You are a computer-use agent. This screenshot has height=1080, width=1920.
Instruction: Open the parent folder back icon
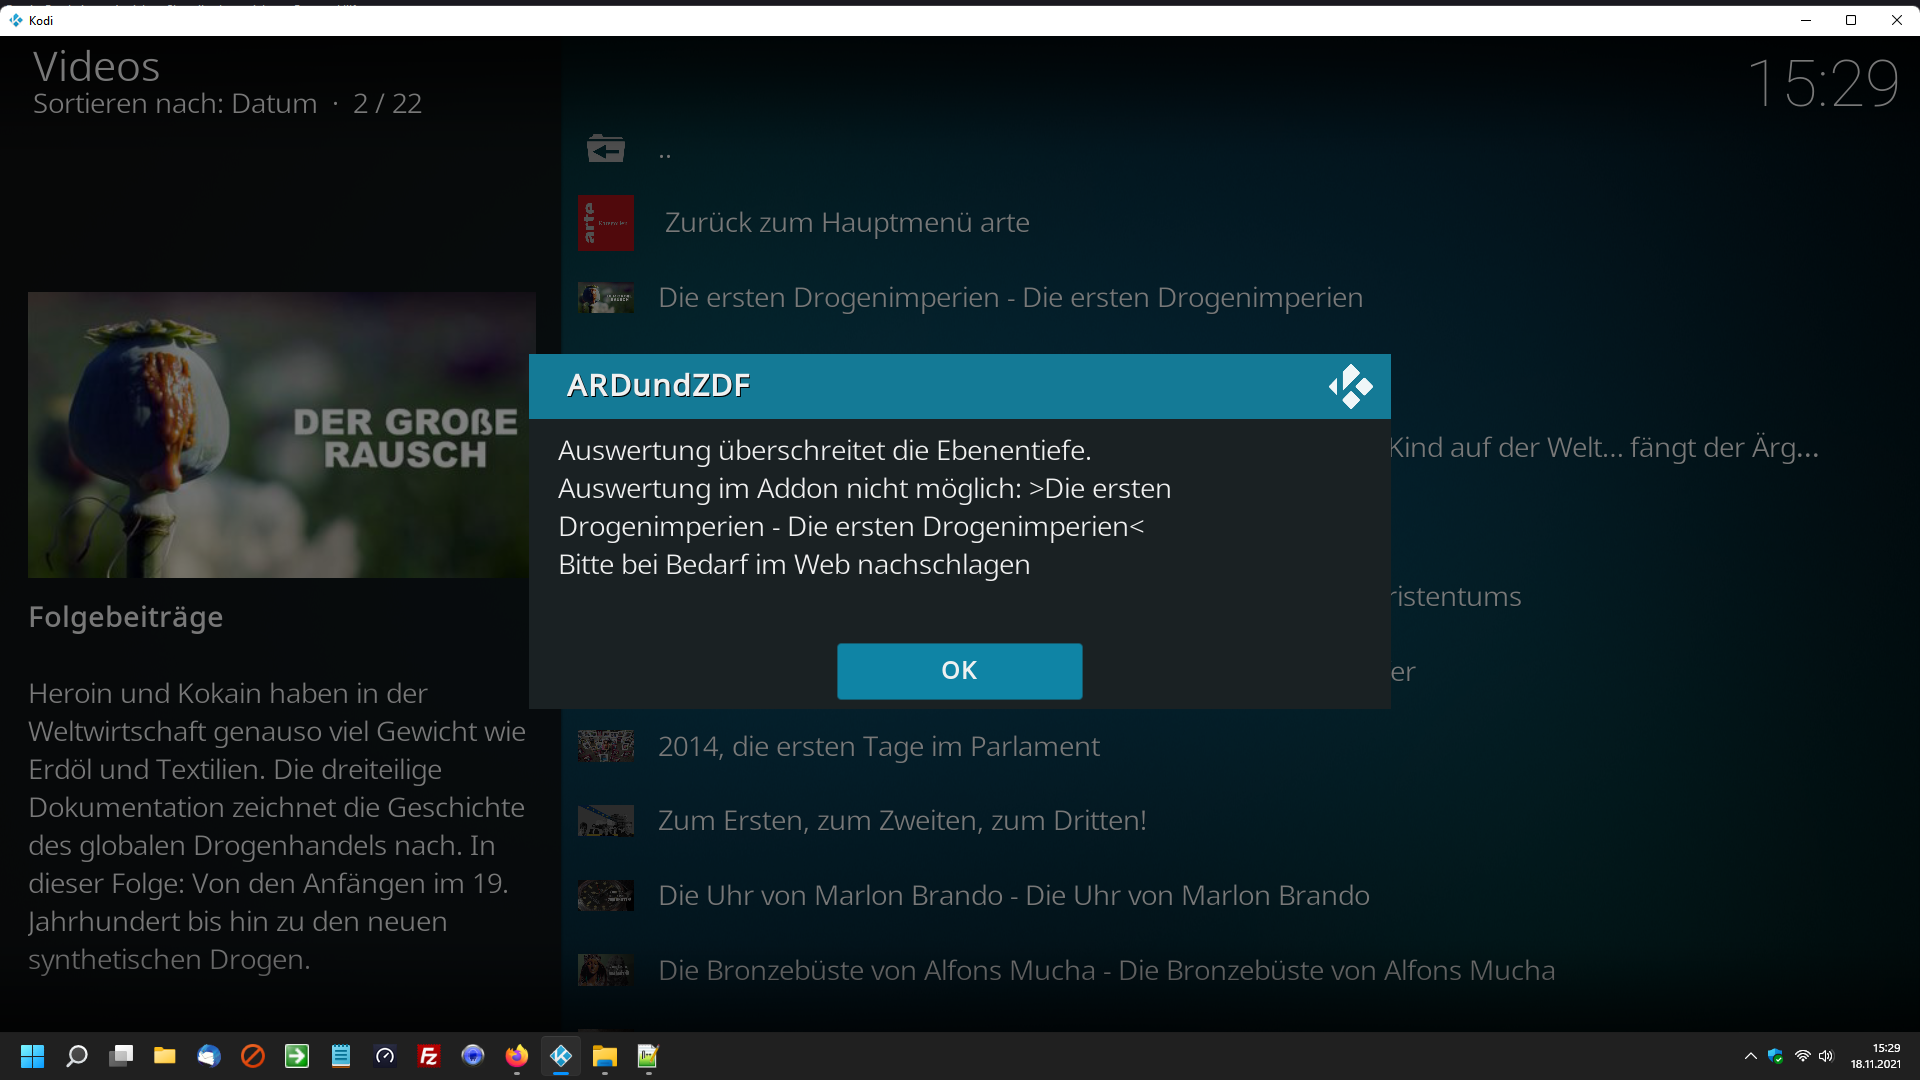[605, 149]
